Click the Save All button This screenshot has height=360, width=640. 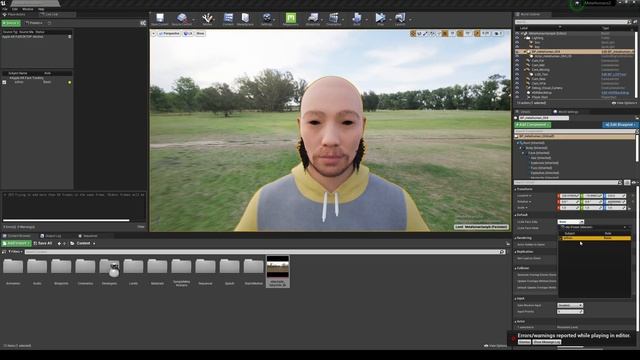[43, 243]
